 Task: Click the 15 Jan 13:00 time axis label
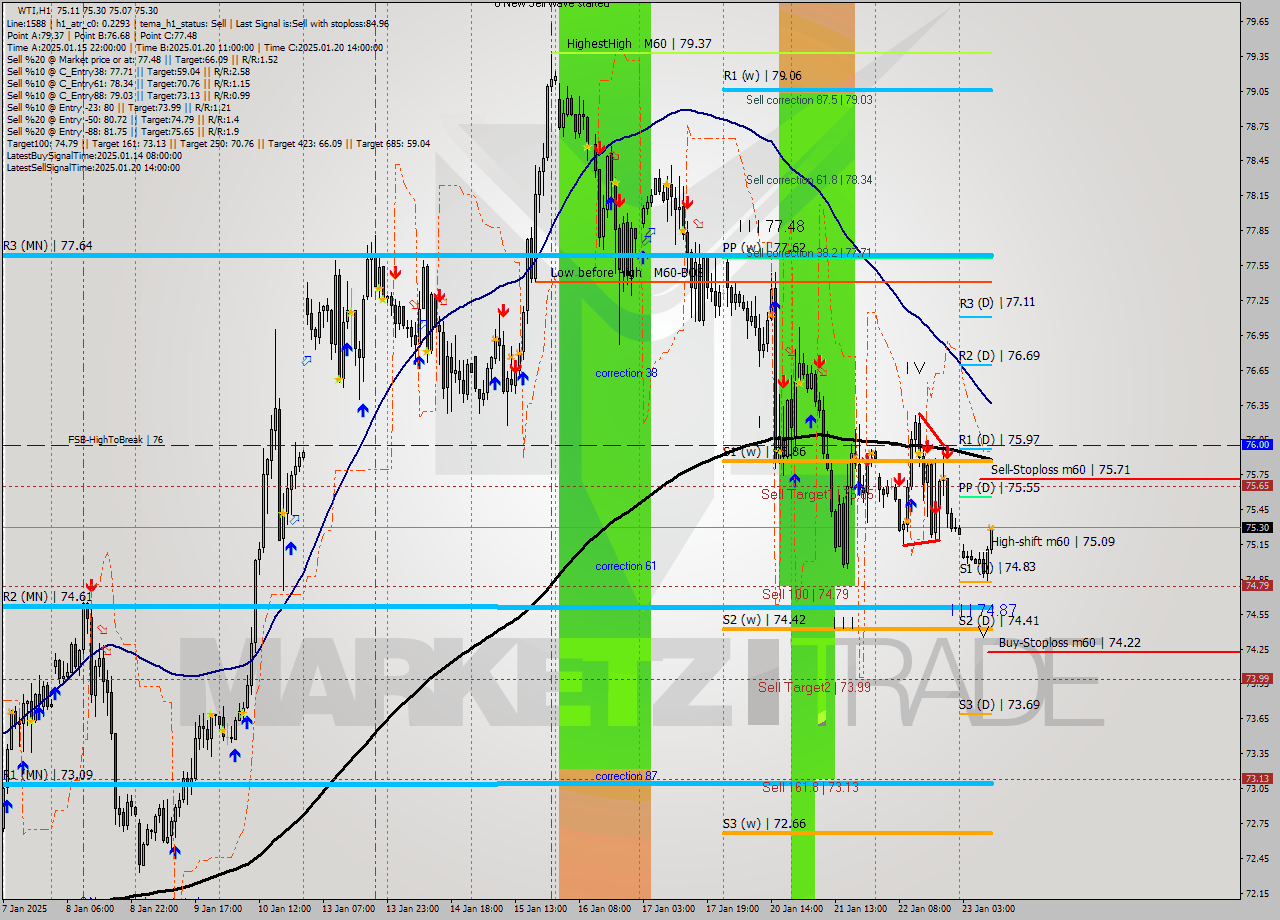pyautogui.click(x=540, y=909)
